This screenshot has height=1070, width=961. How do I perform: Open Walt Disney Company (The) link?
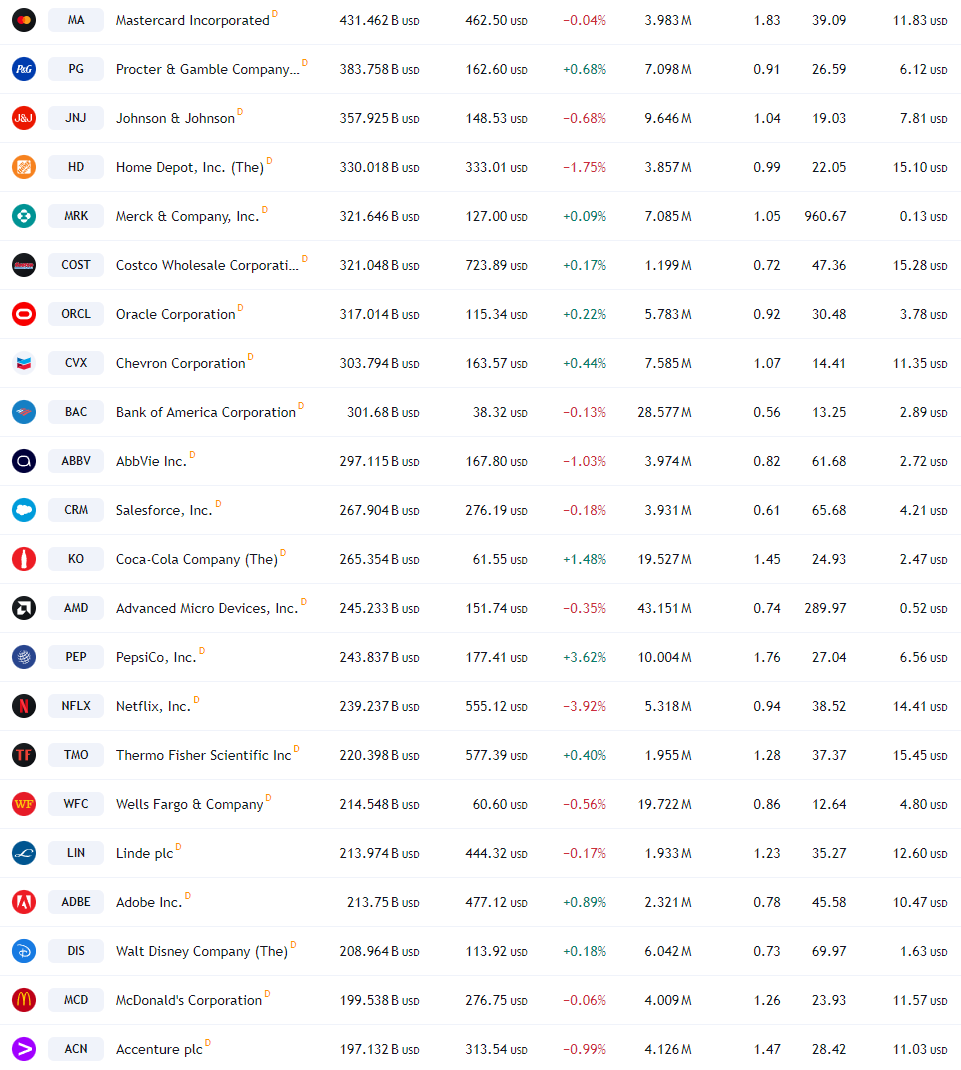(201, 951)
